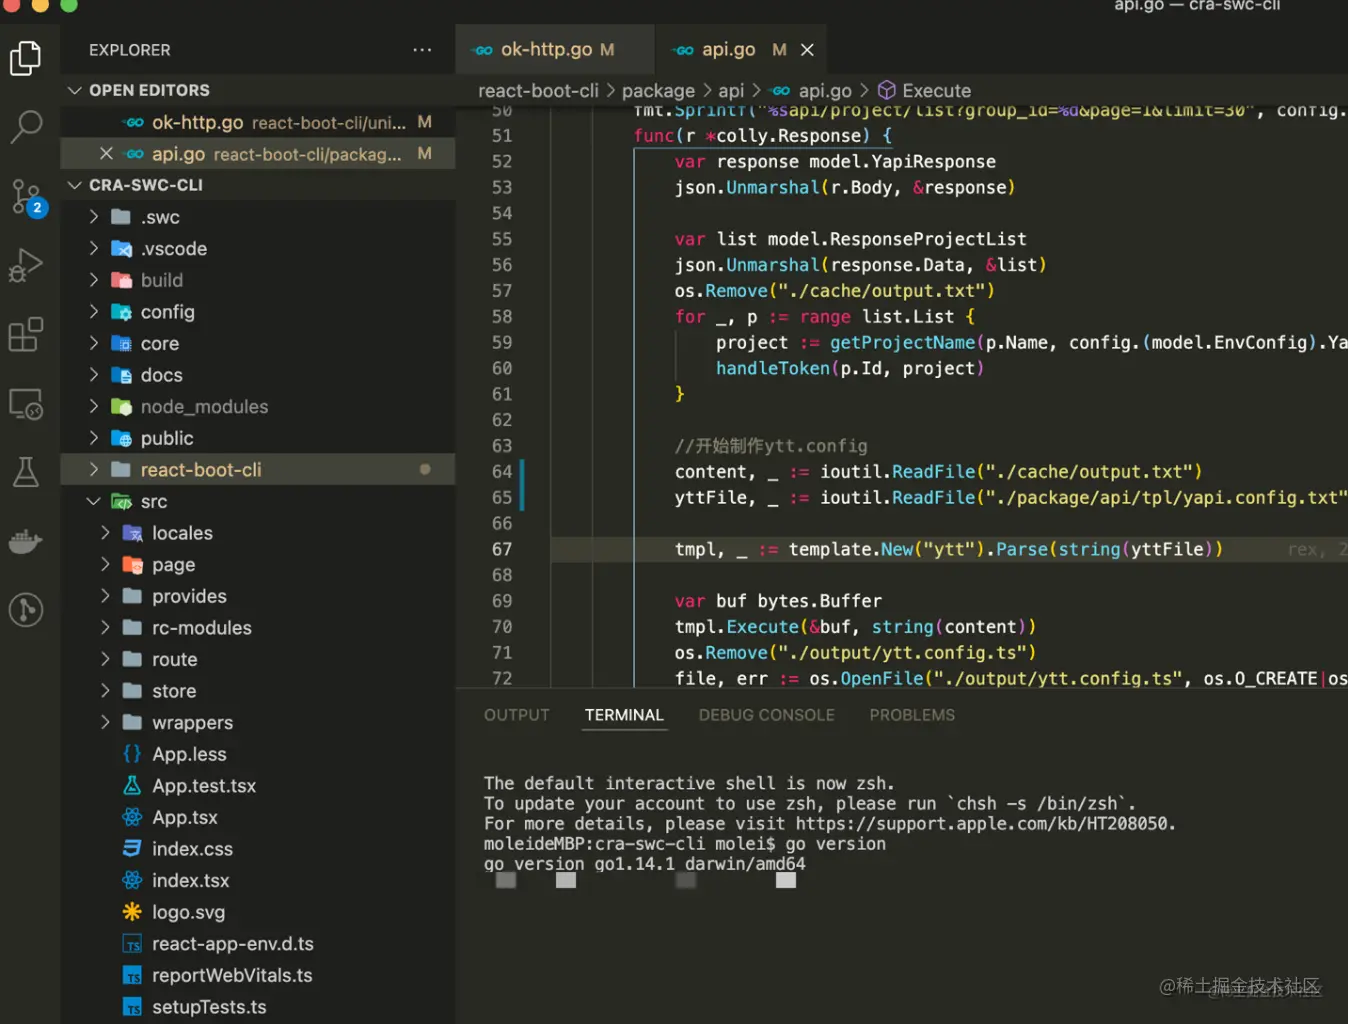Open App.tsx from the file tree

click(x=184, y=818)
